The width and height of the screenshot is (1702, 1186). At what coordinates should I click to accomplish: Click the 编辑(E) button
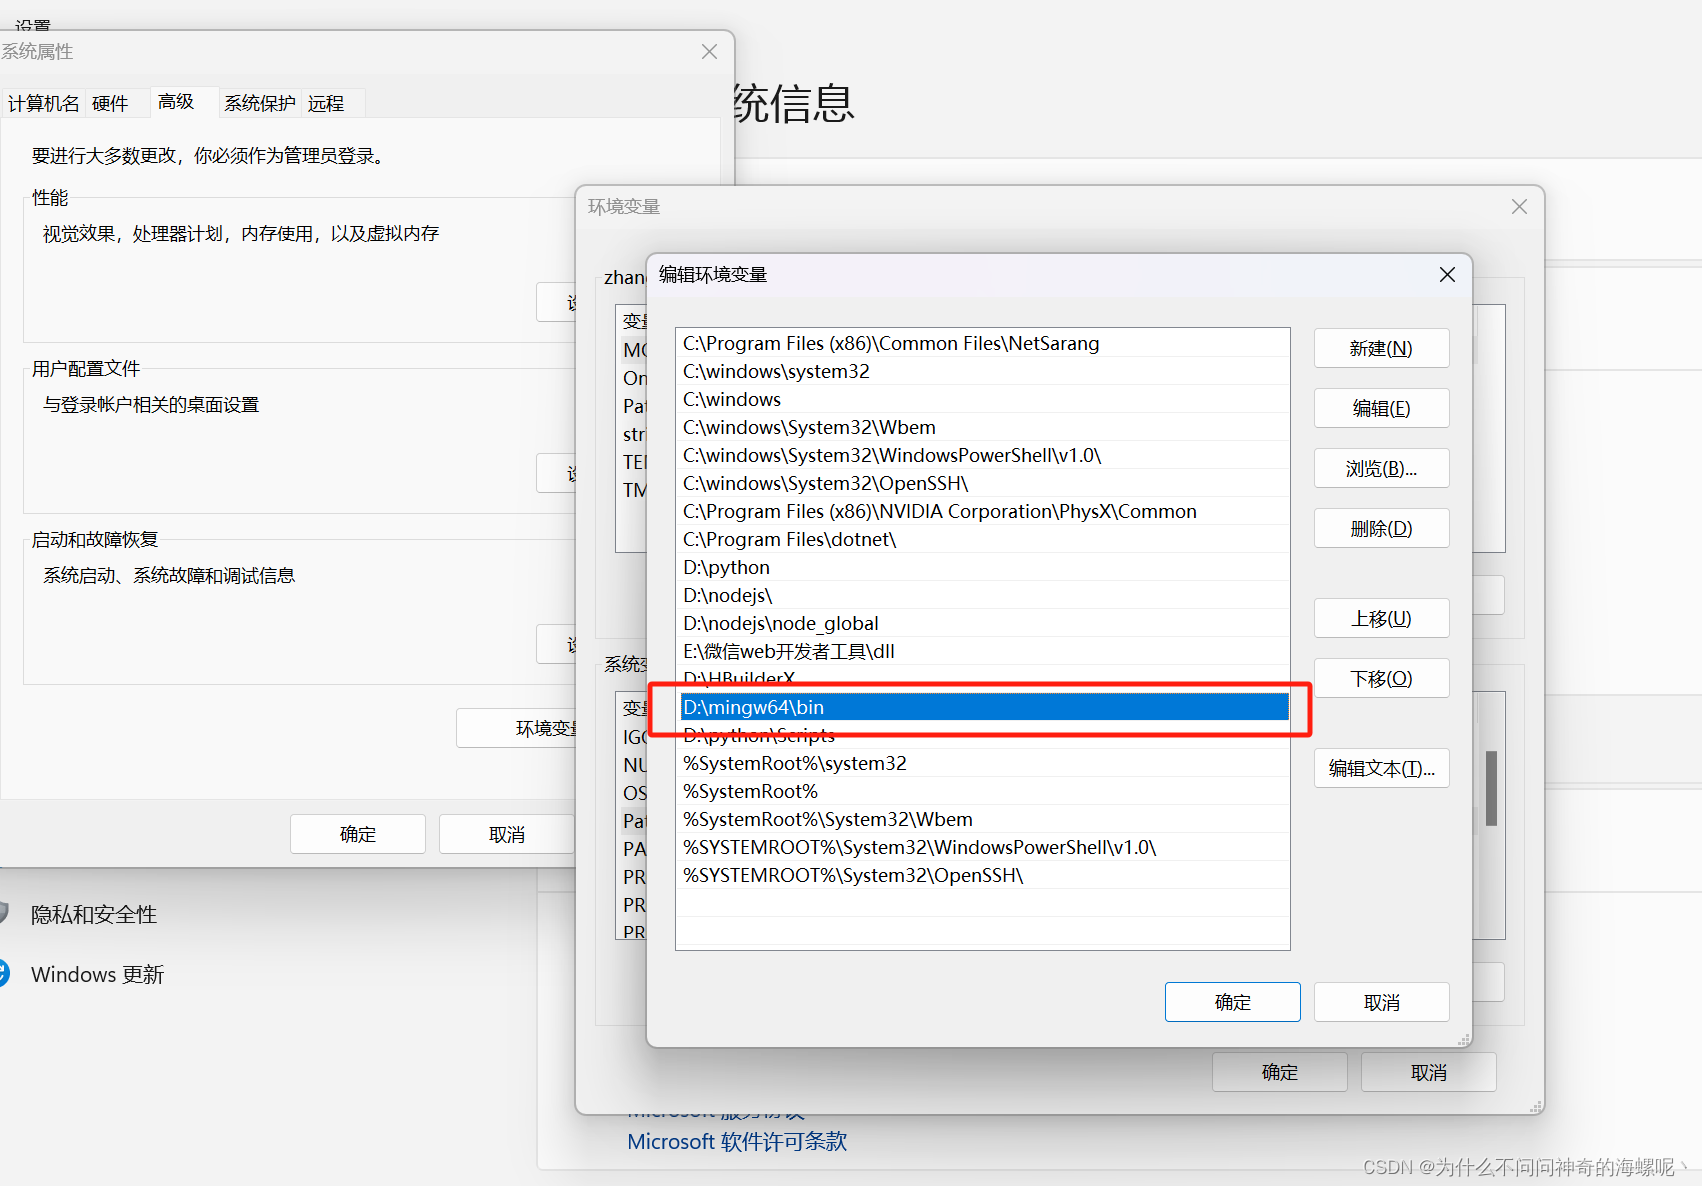coord(1381,408)
